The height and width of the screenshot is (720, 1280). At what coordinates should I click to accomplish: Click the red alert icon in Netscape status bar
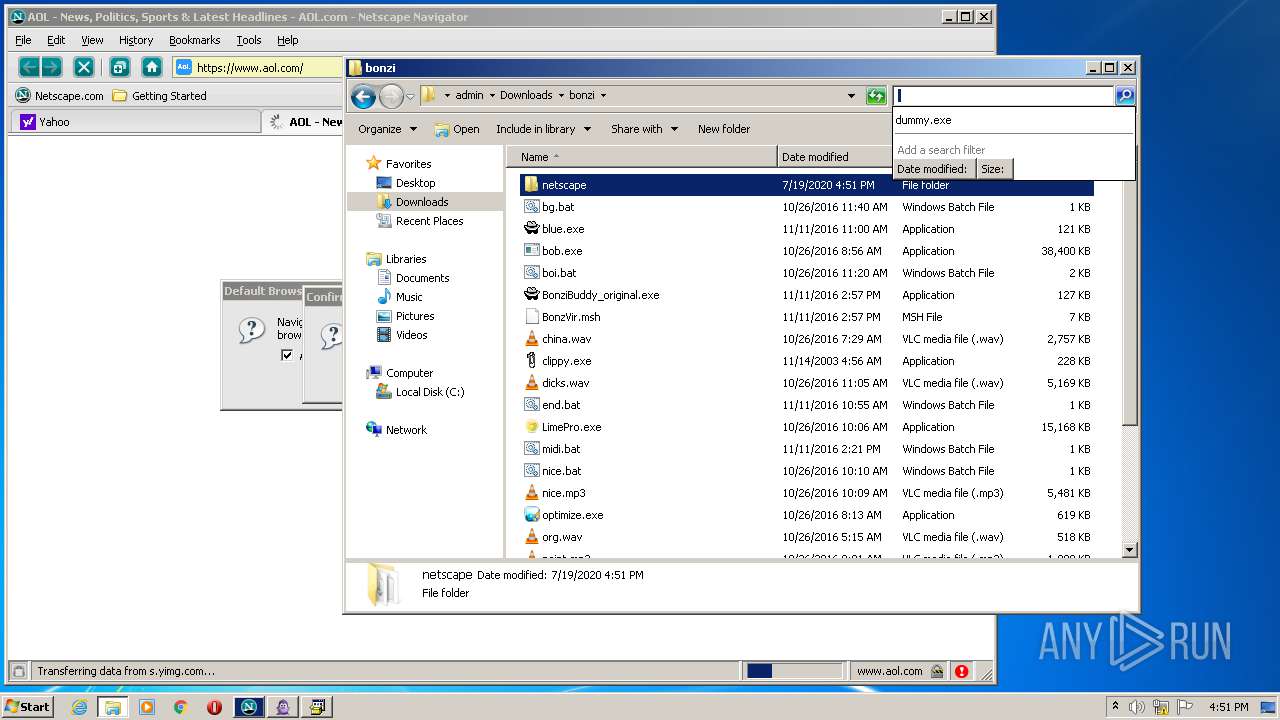pyautogui.click(x=961, y=672)
